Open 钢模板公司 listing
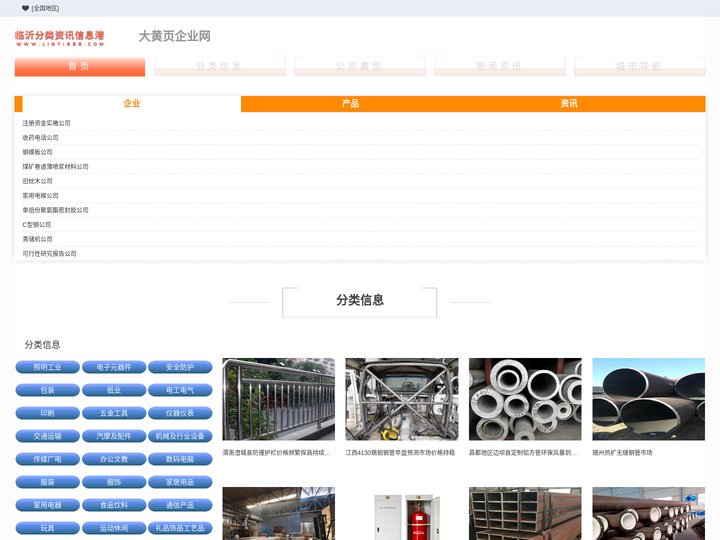 pos(38,152)
